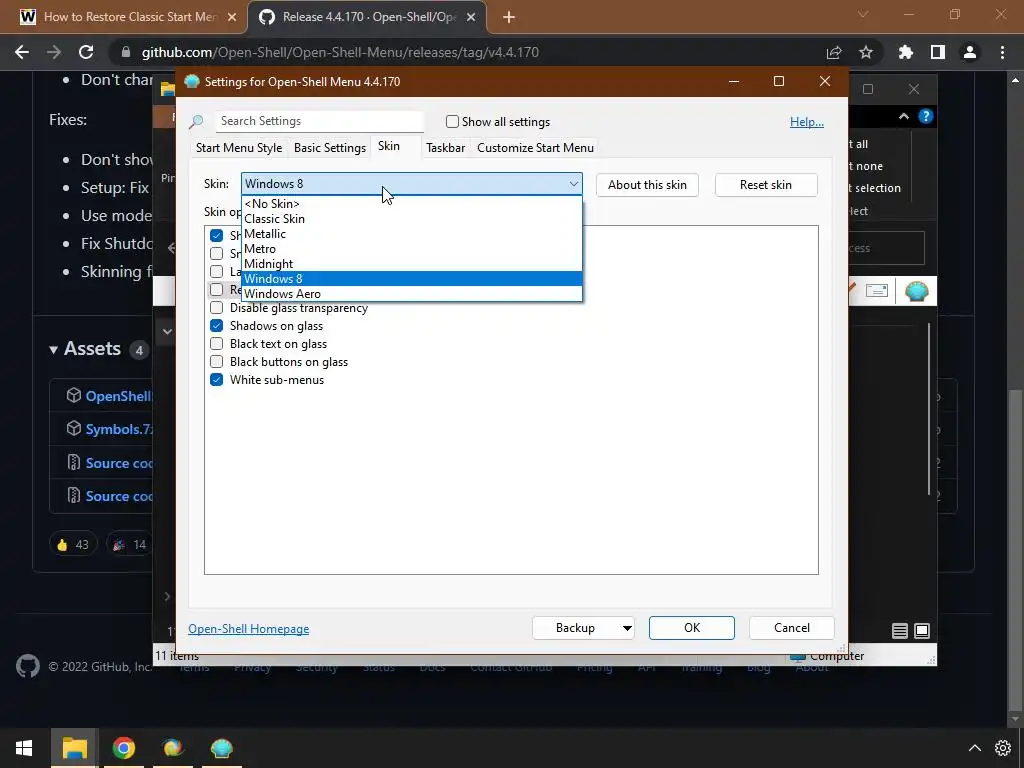The height and width of the screenshot is (768, 1024).
Task: Click the Reset skin button
Action: 765,185
